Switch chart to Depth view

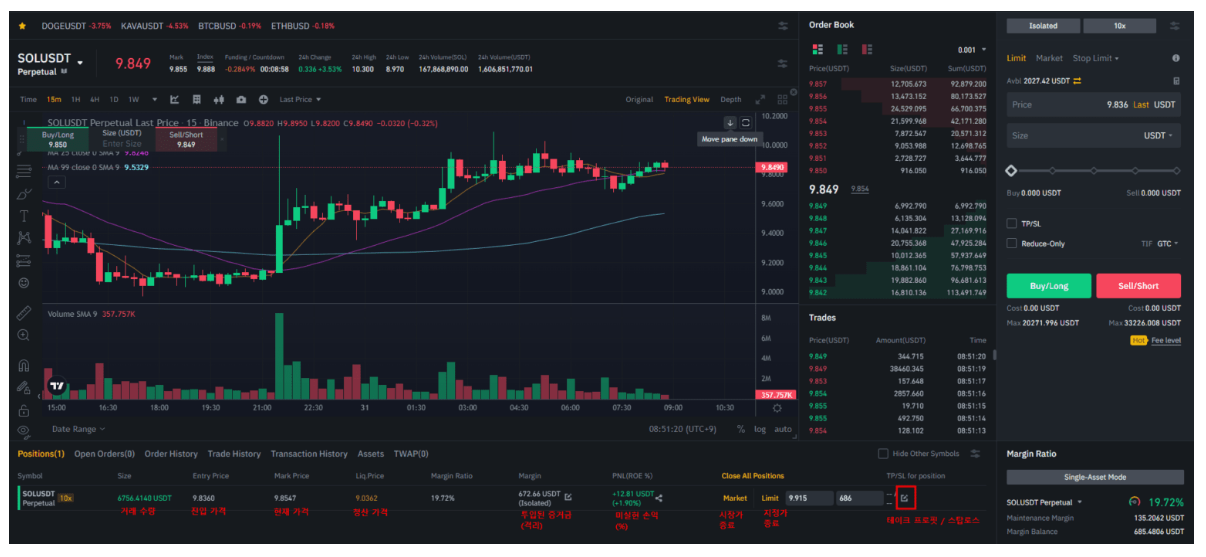click(731, 99)
